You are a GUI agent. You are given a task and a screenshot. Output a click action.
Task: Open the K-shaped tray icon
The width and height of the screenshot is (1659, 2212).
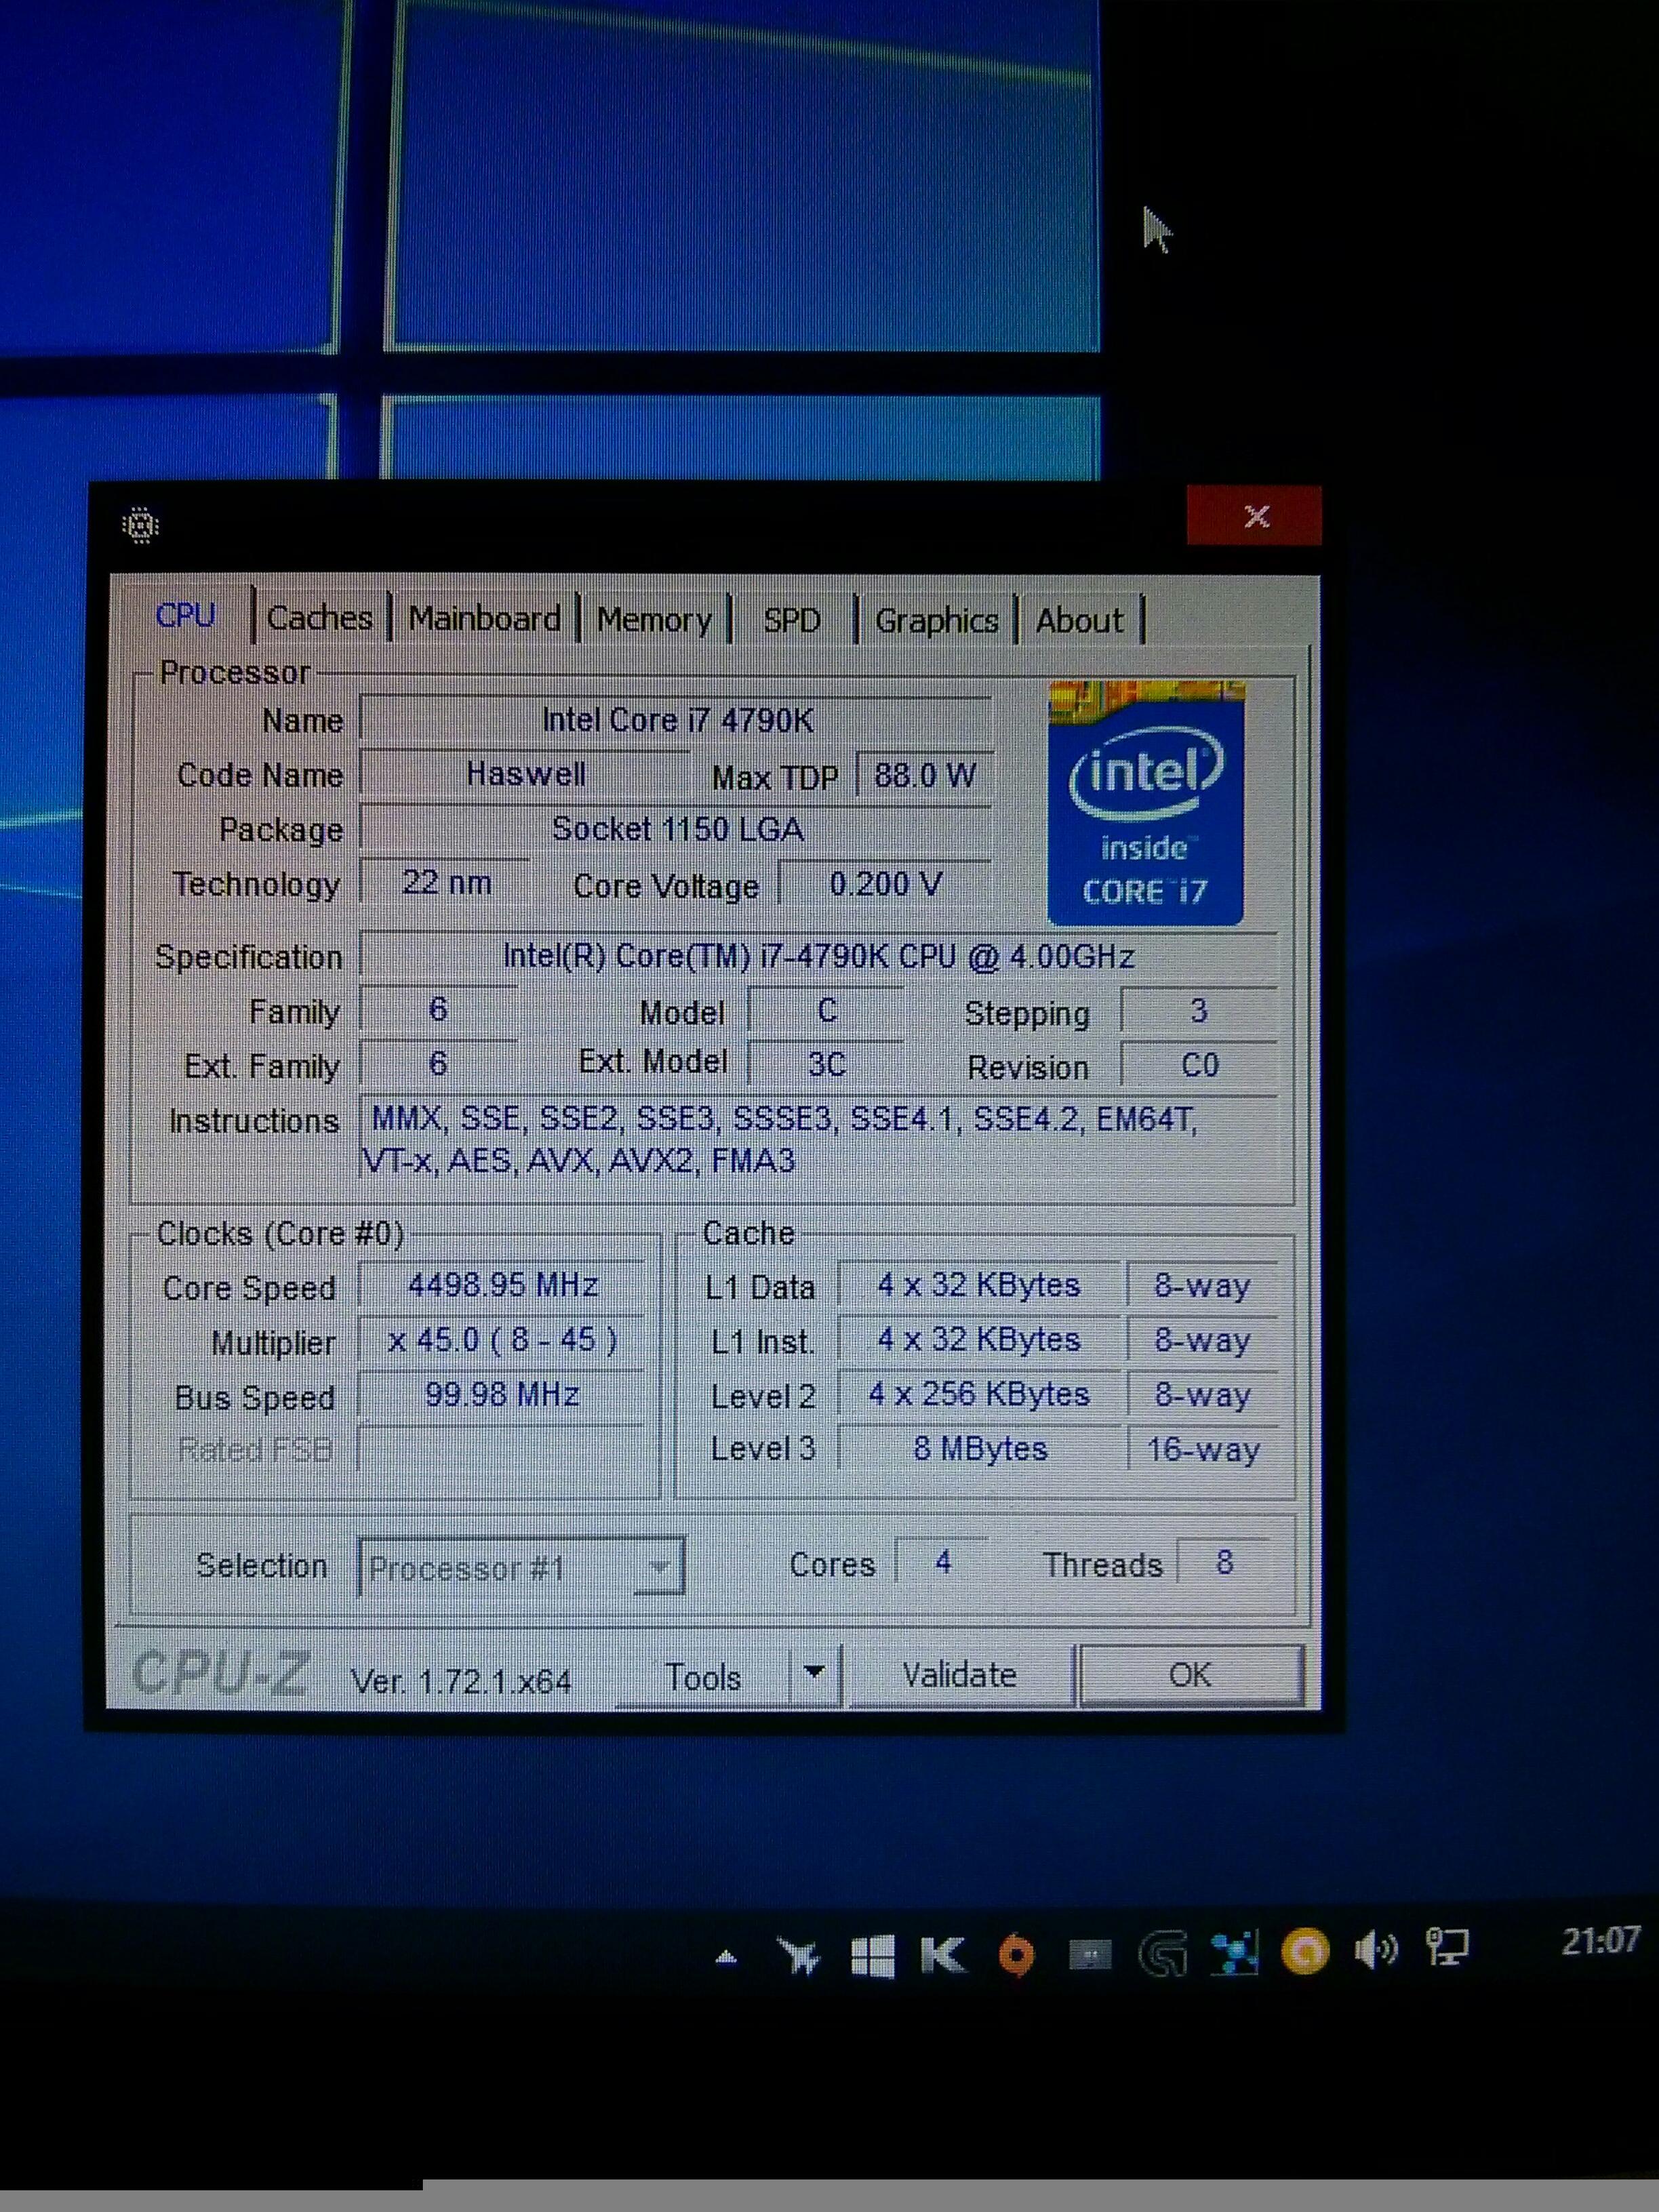[943, 1953]
